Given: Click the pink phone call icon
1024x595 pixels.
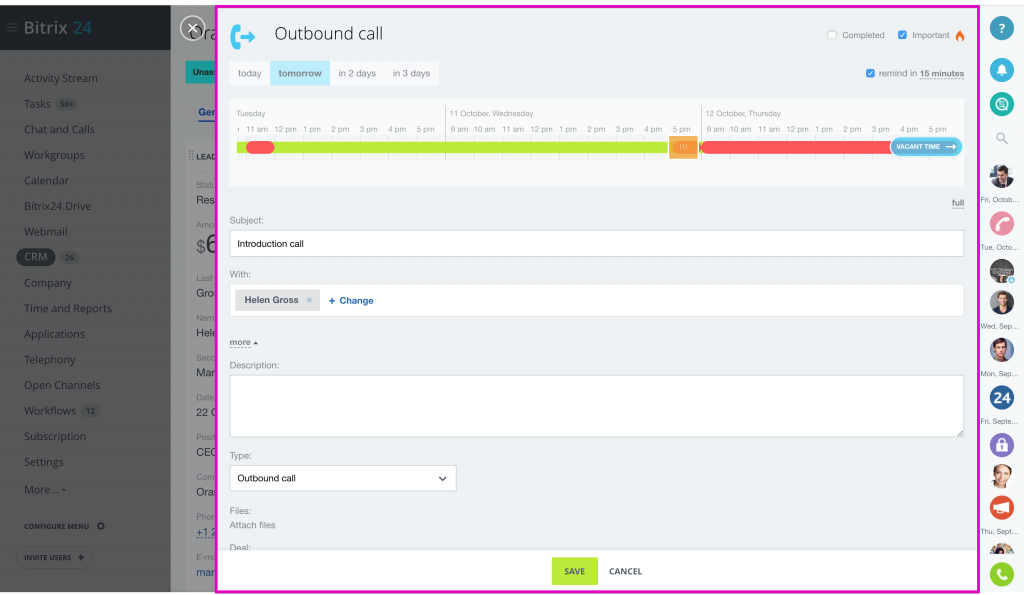Looking at the screenshot, I should click(1001, 224).
